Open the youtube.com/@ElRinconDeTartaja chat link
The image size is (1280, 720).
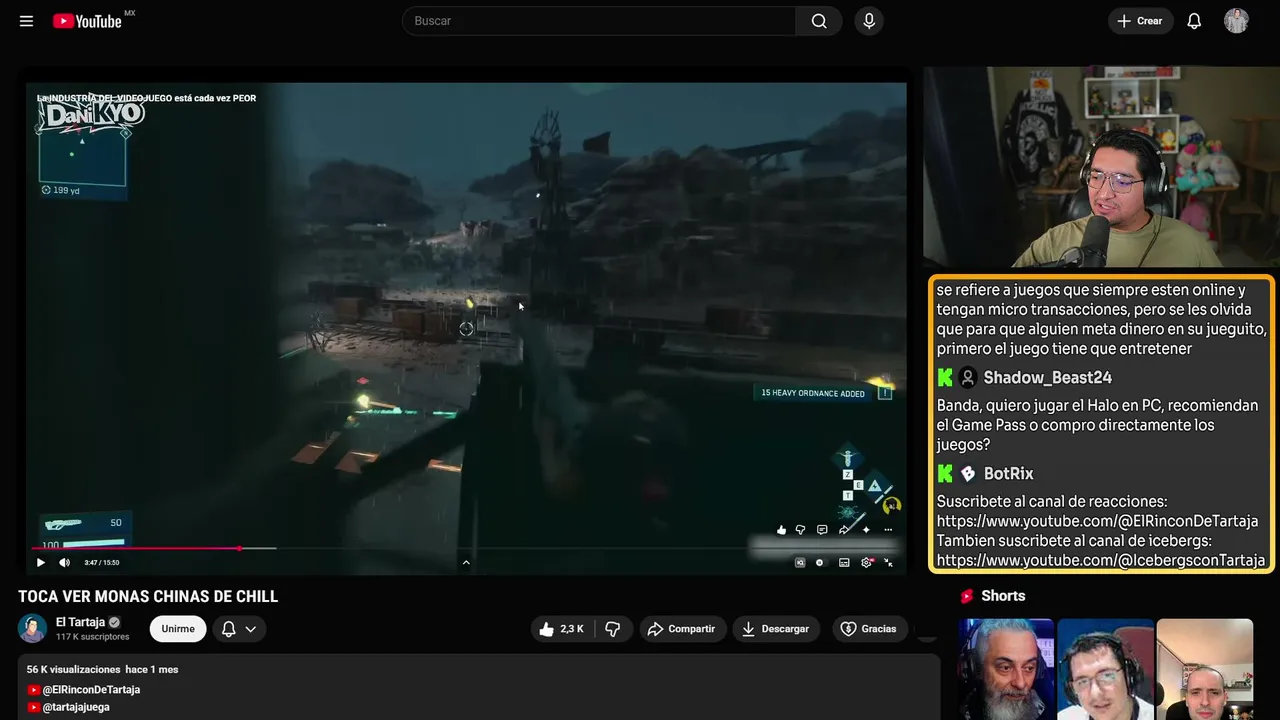coord(1097,521)
